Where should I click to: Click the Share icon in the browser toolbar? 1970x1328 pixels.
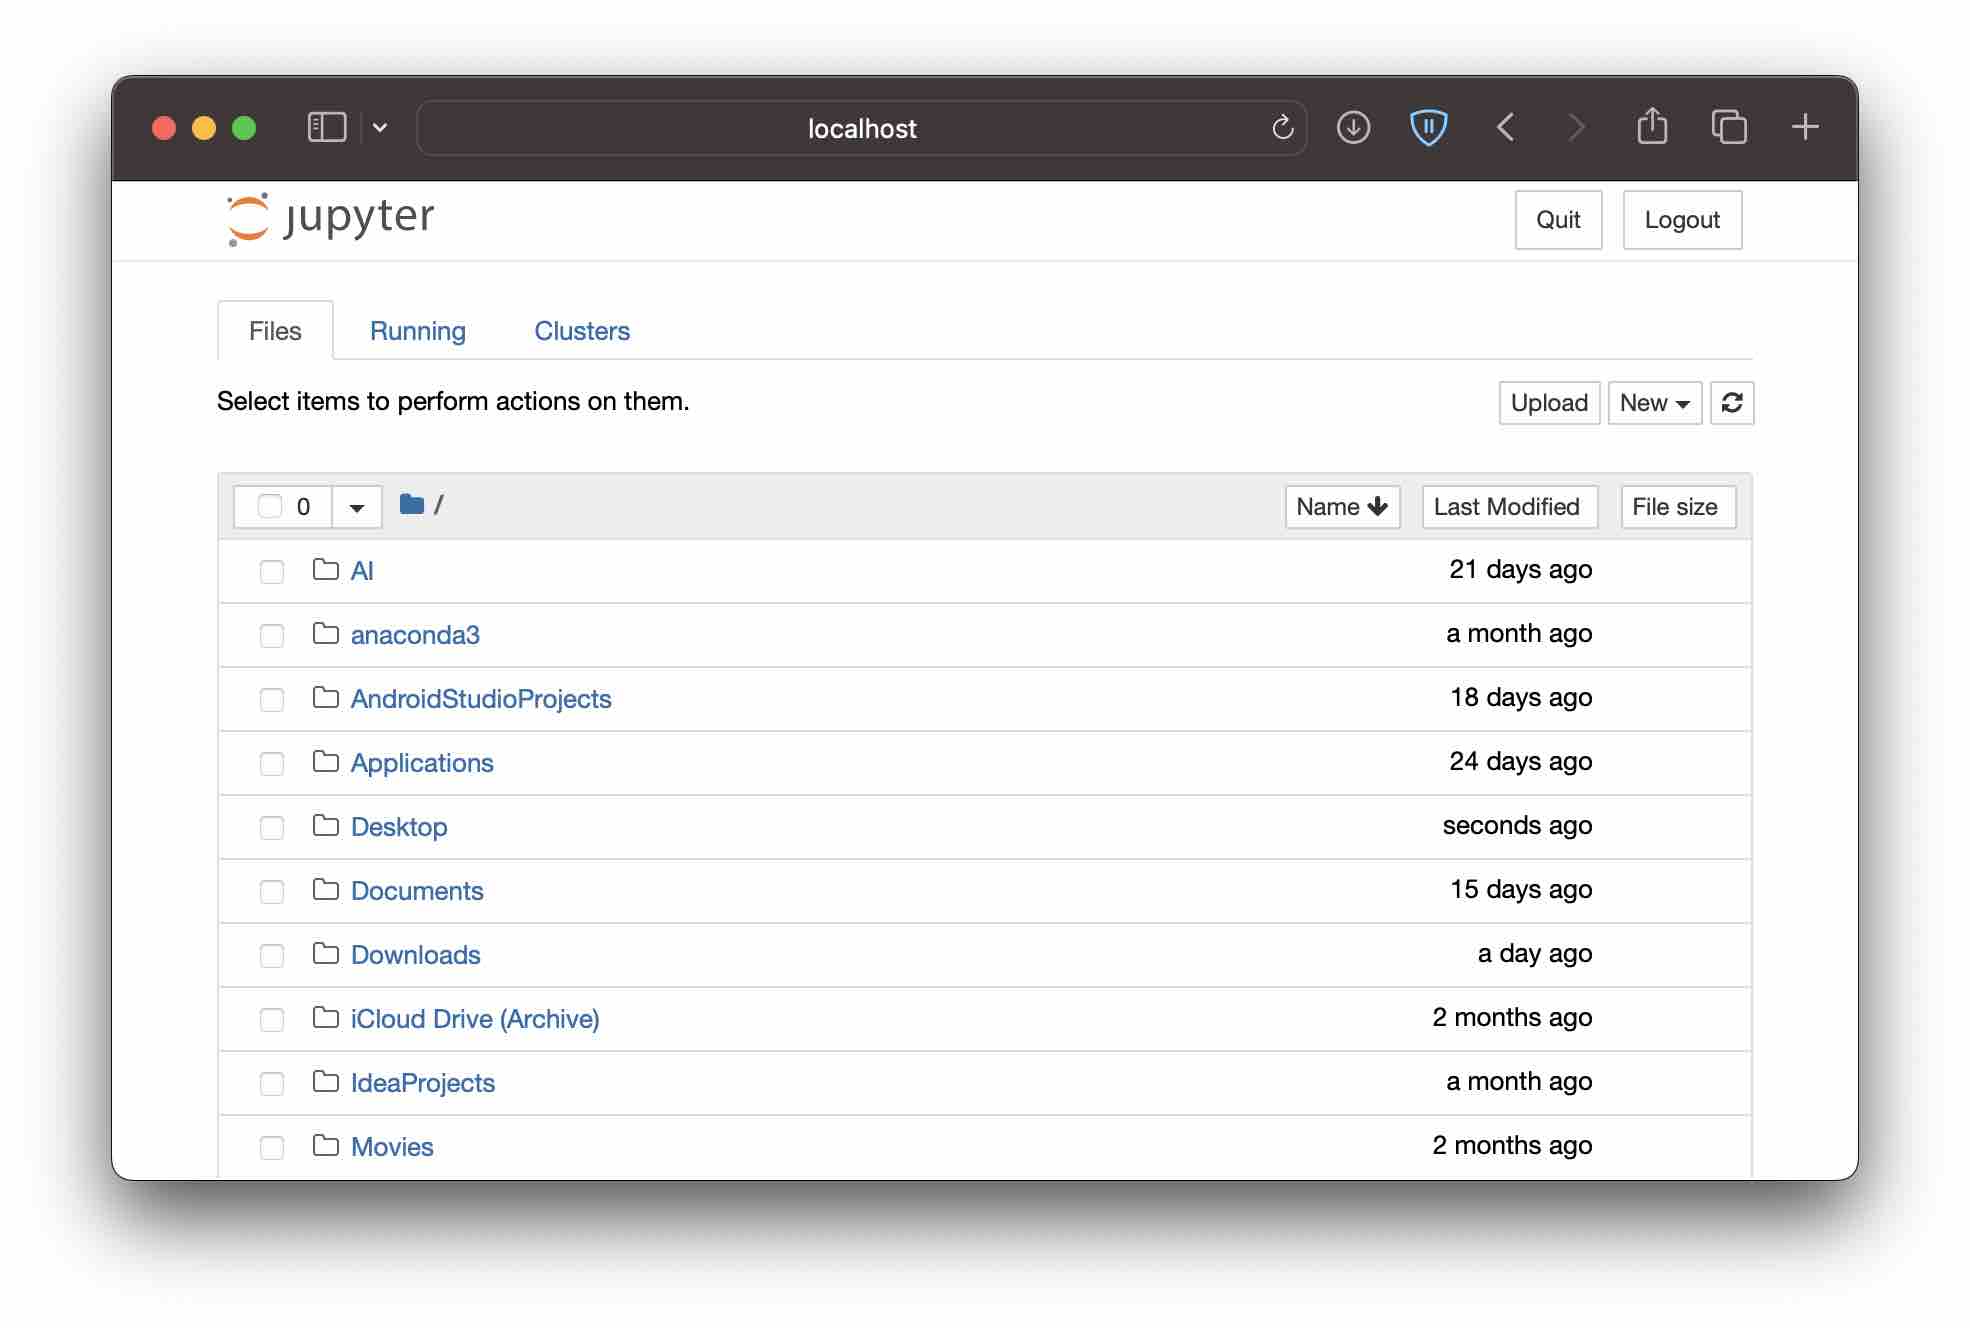coord(1652,127)
